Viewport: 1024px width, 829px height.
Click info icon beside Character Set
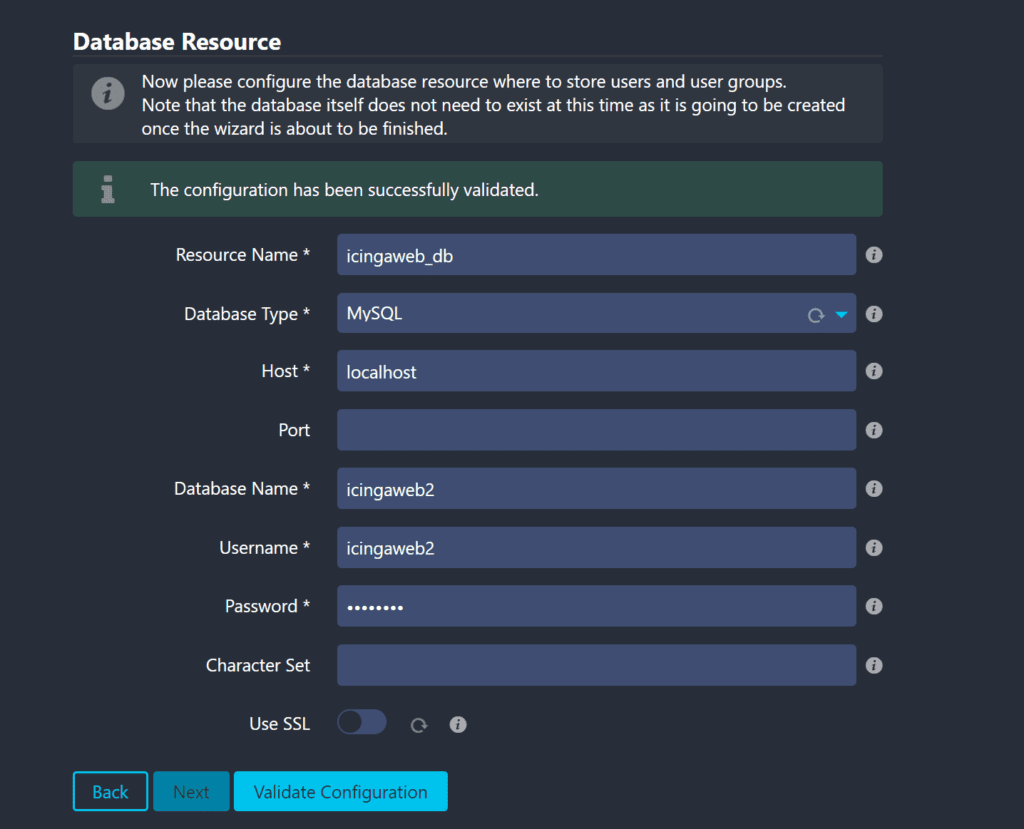[x=873, y=665]
